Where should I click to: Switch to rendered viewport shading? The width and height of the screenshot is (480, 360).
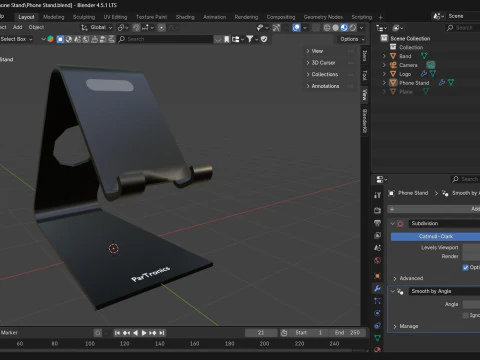(353, 28)
